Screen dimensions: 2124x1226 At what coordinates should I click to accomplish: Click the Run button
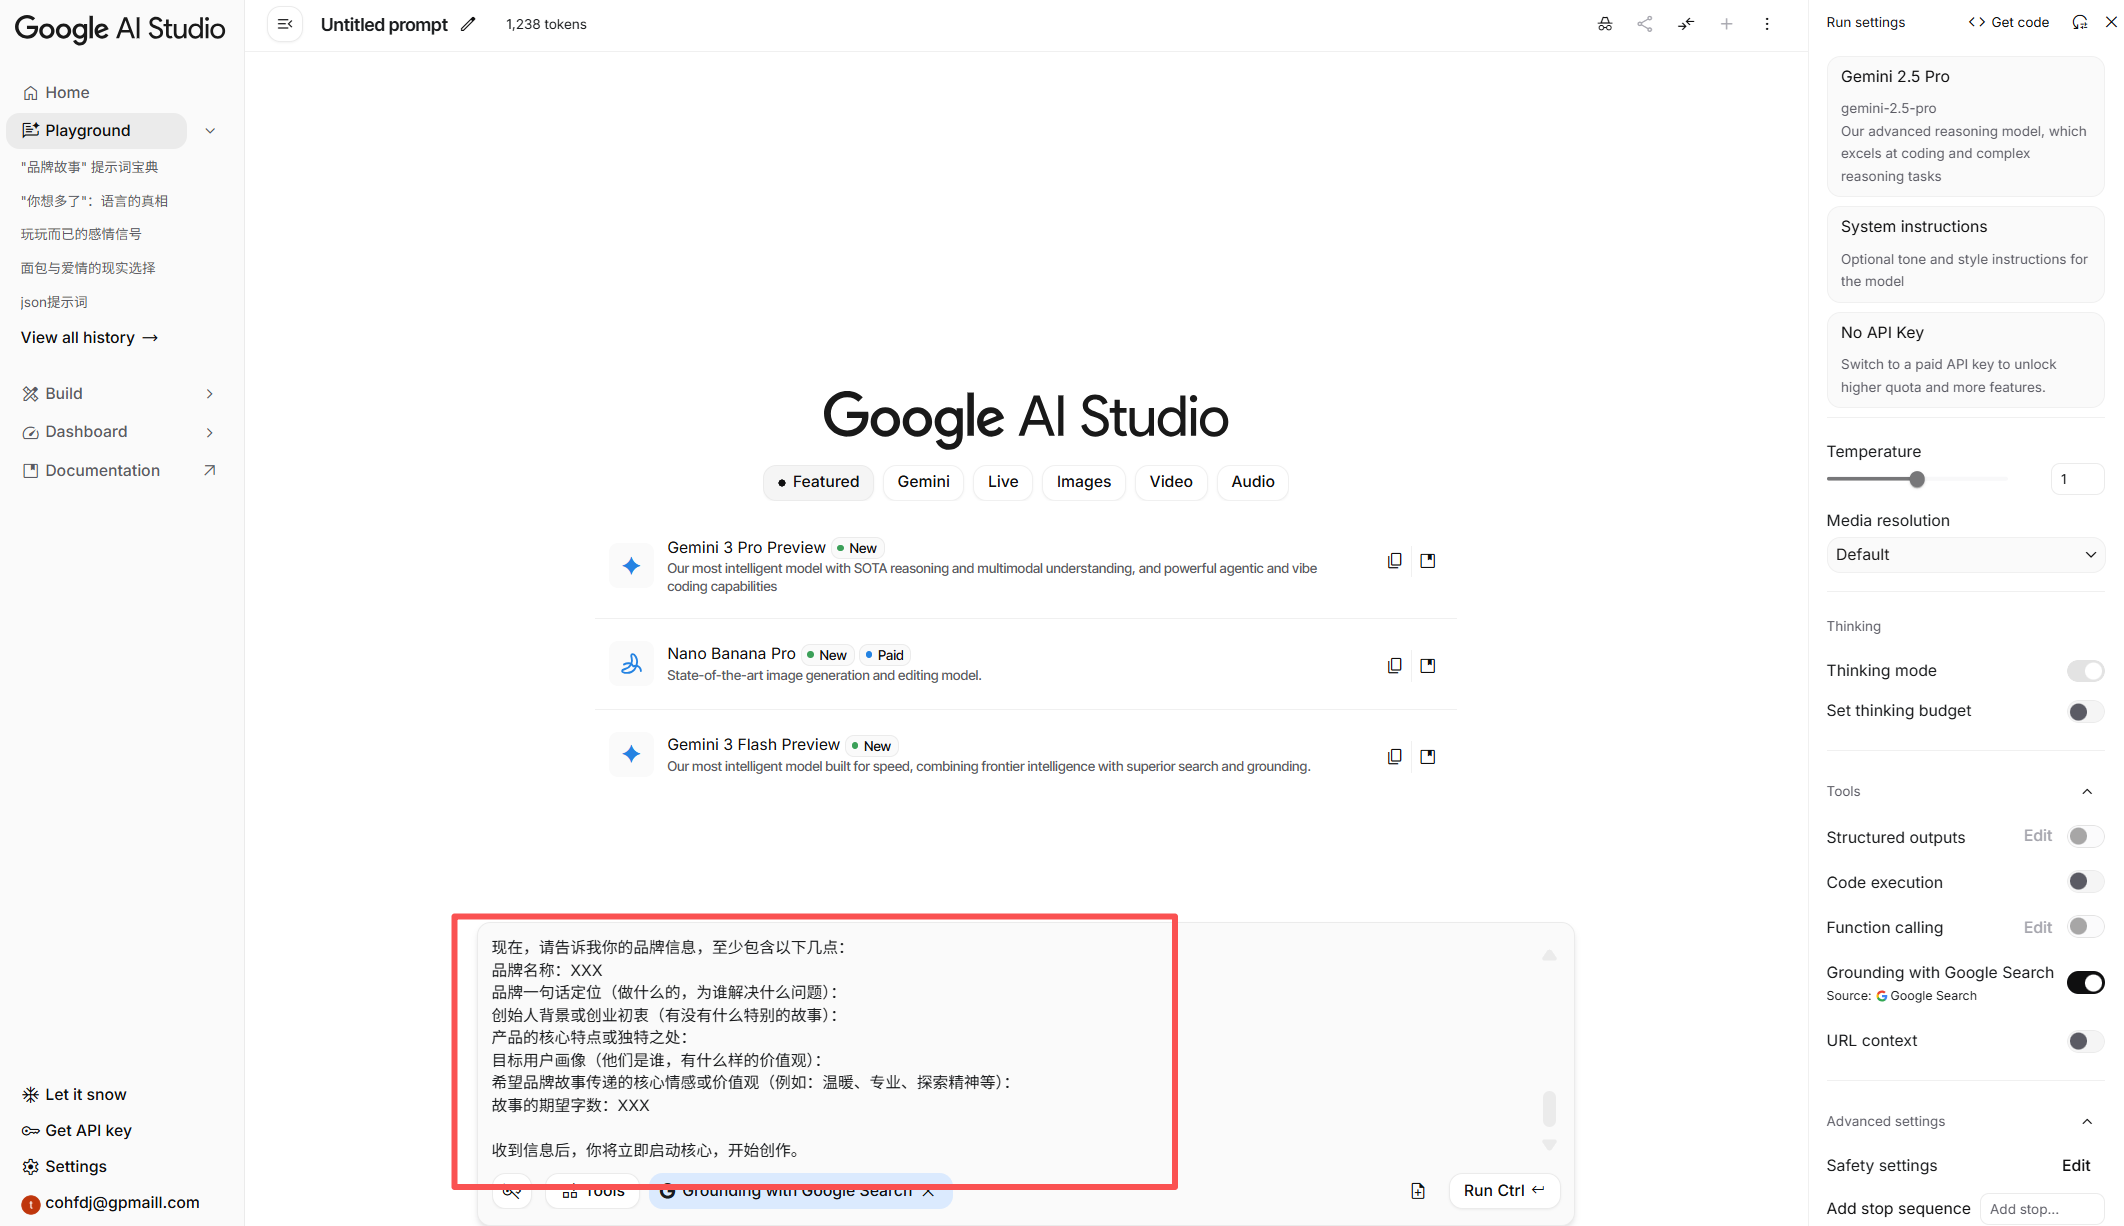pos(1503,1190)
